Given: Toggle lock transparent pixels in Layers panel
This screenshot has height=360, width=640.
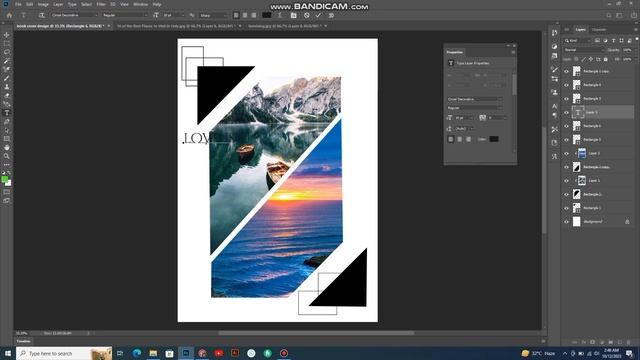Looking at the screenshot, I should point(576,59).
